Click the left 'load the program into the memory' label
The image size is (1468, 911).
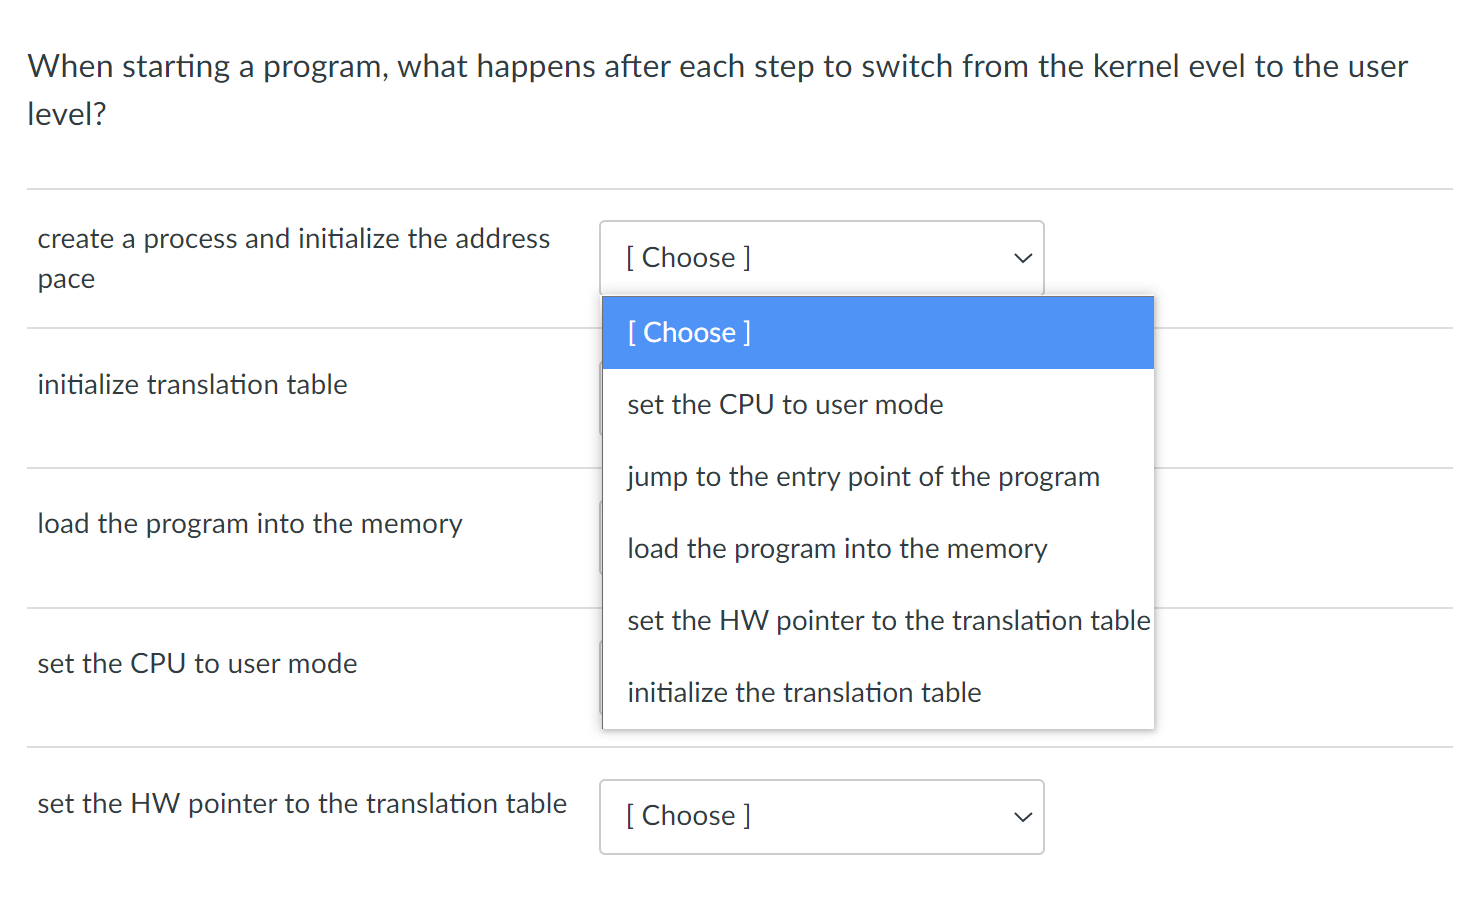[250, 524]
